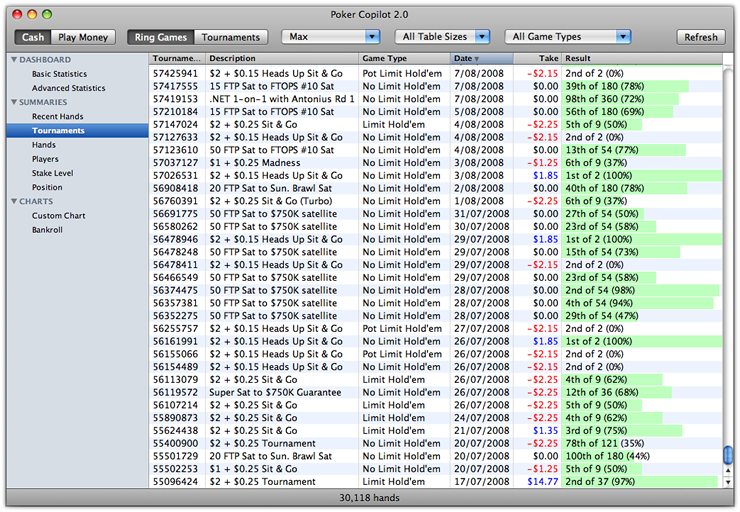Sort by Take column header
Screen dimensions: 740x512
537,59
